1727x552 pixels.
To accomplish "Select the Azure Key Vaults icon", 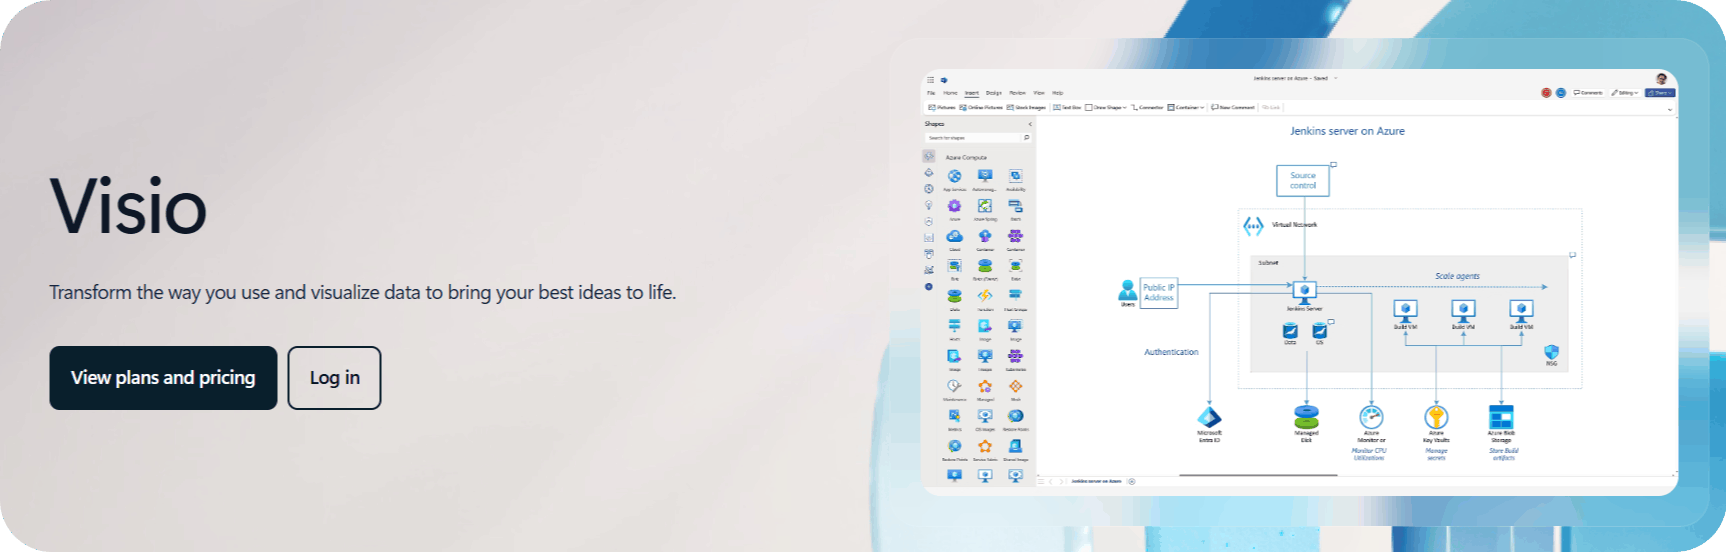I will coord(1436,417).
